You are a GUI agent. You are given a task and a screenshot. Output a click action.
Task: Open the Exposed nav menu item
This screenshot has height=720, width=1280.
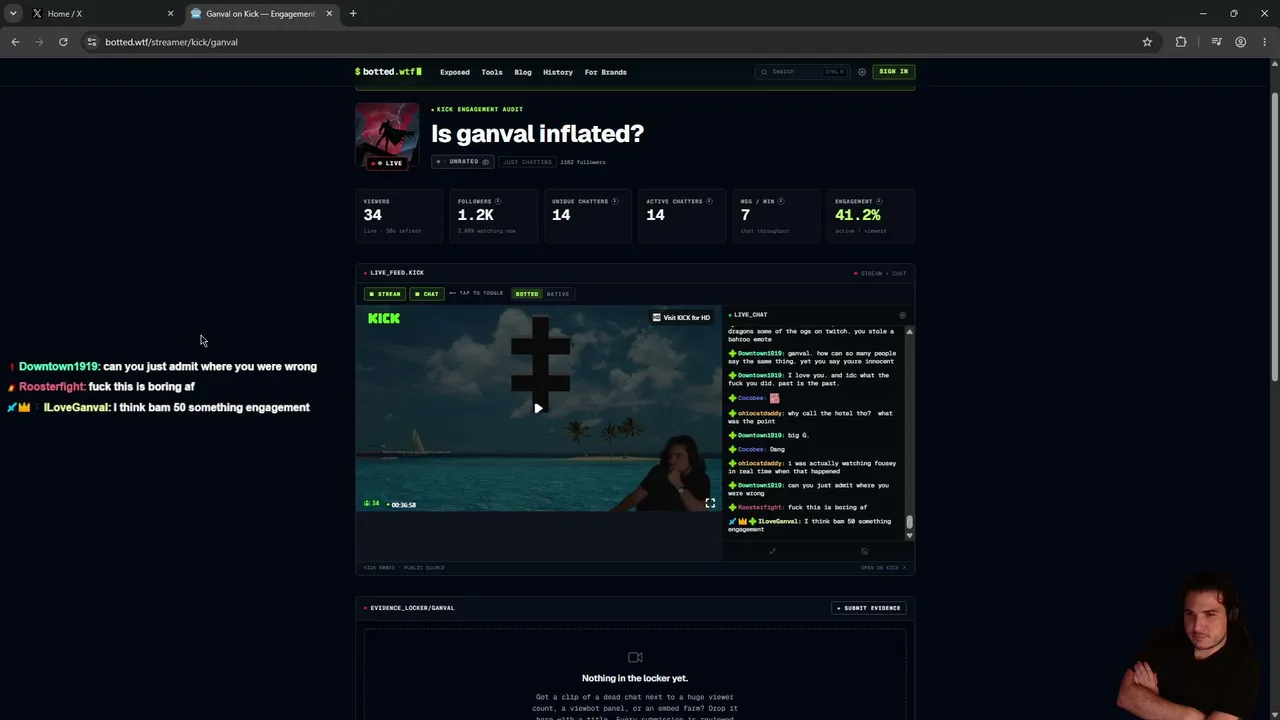click(454, 72)
